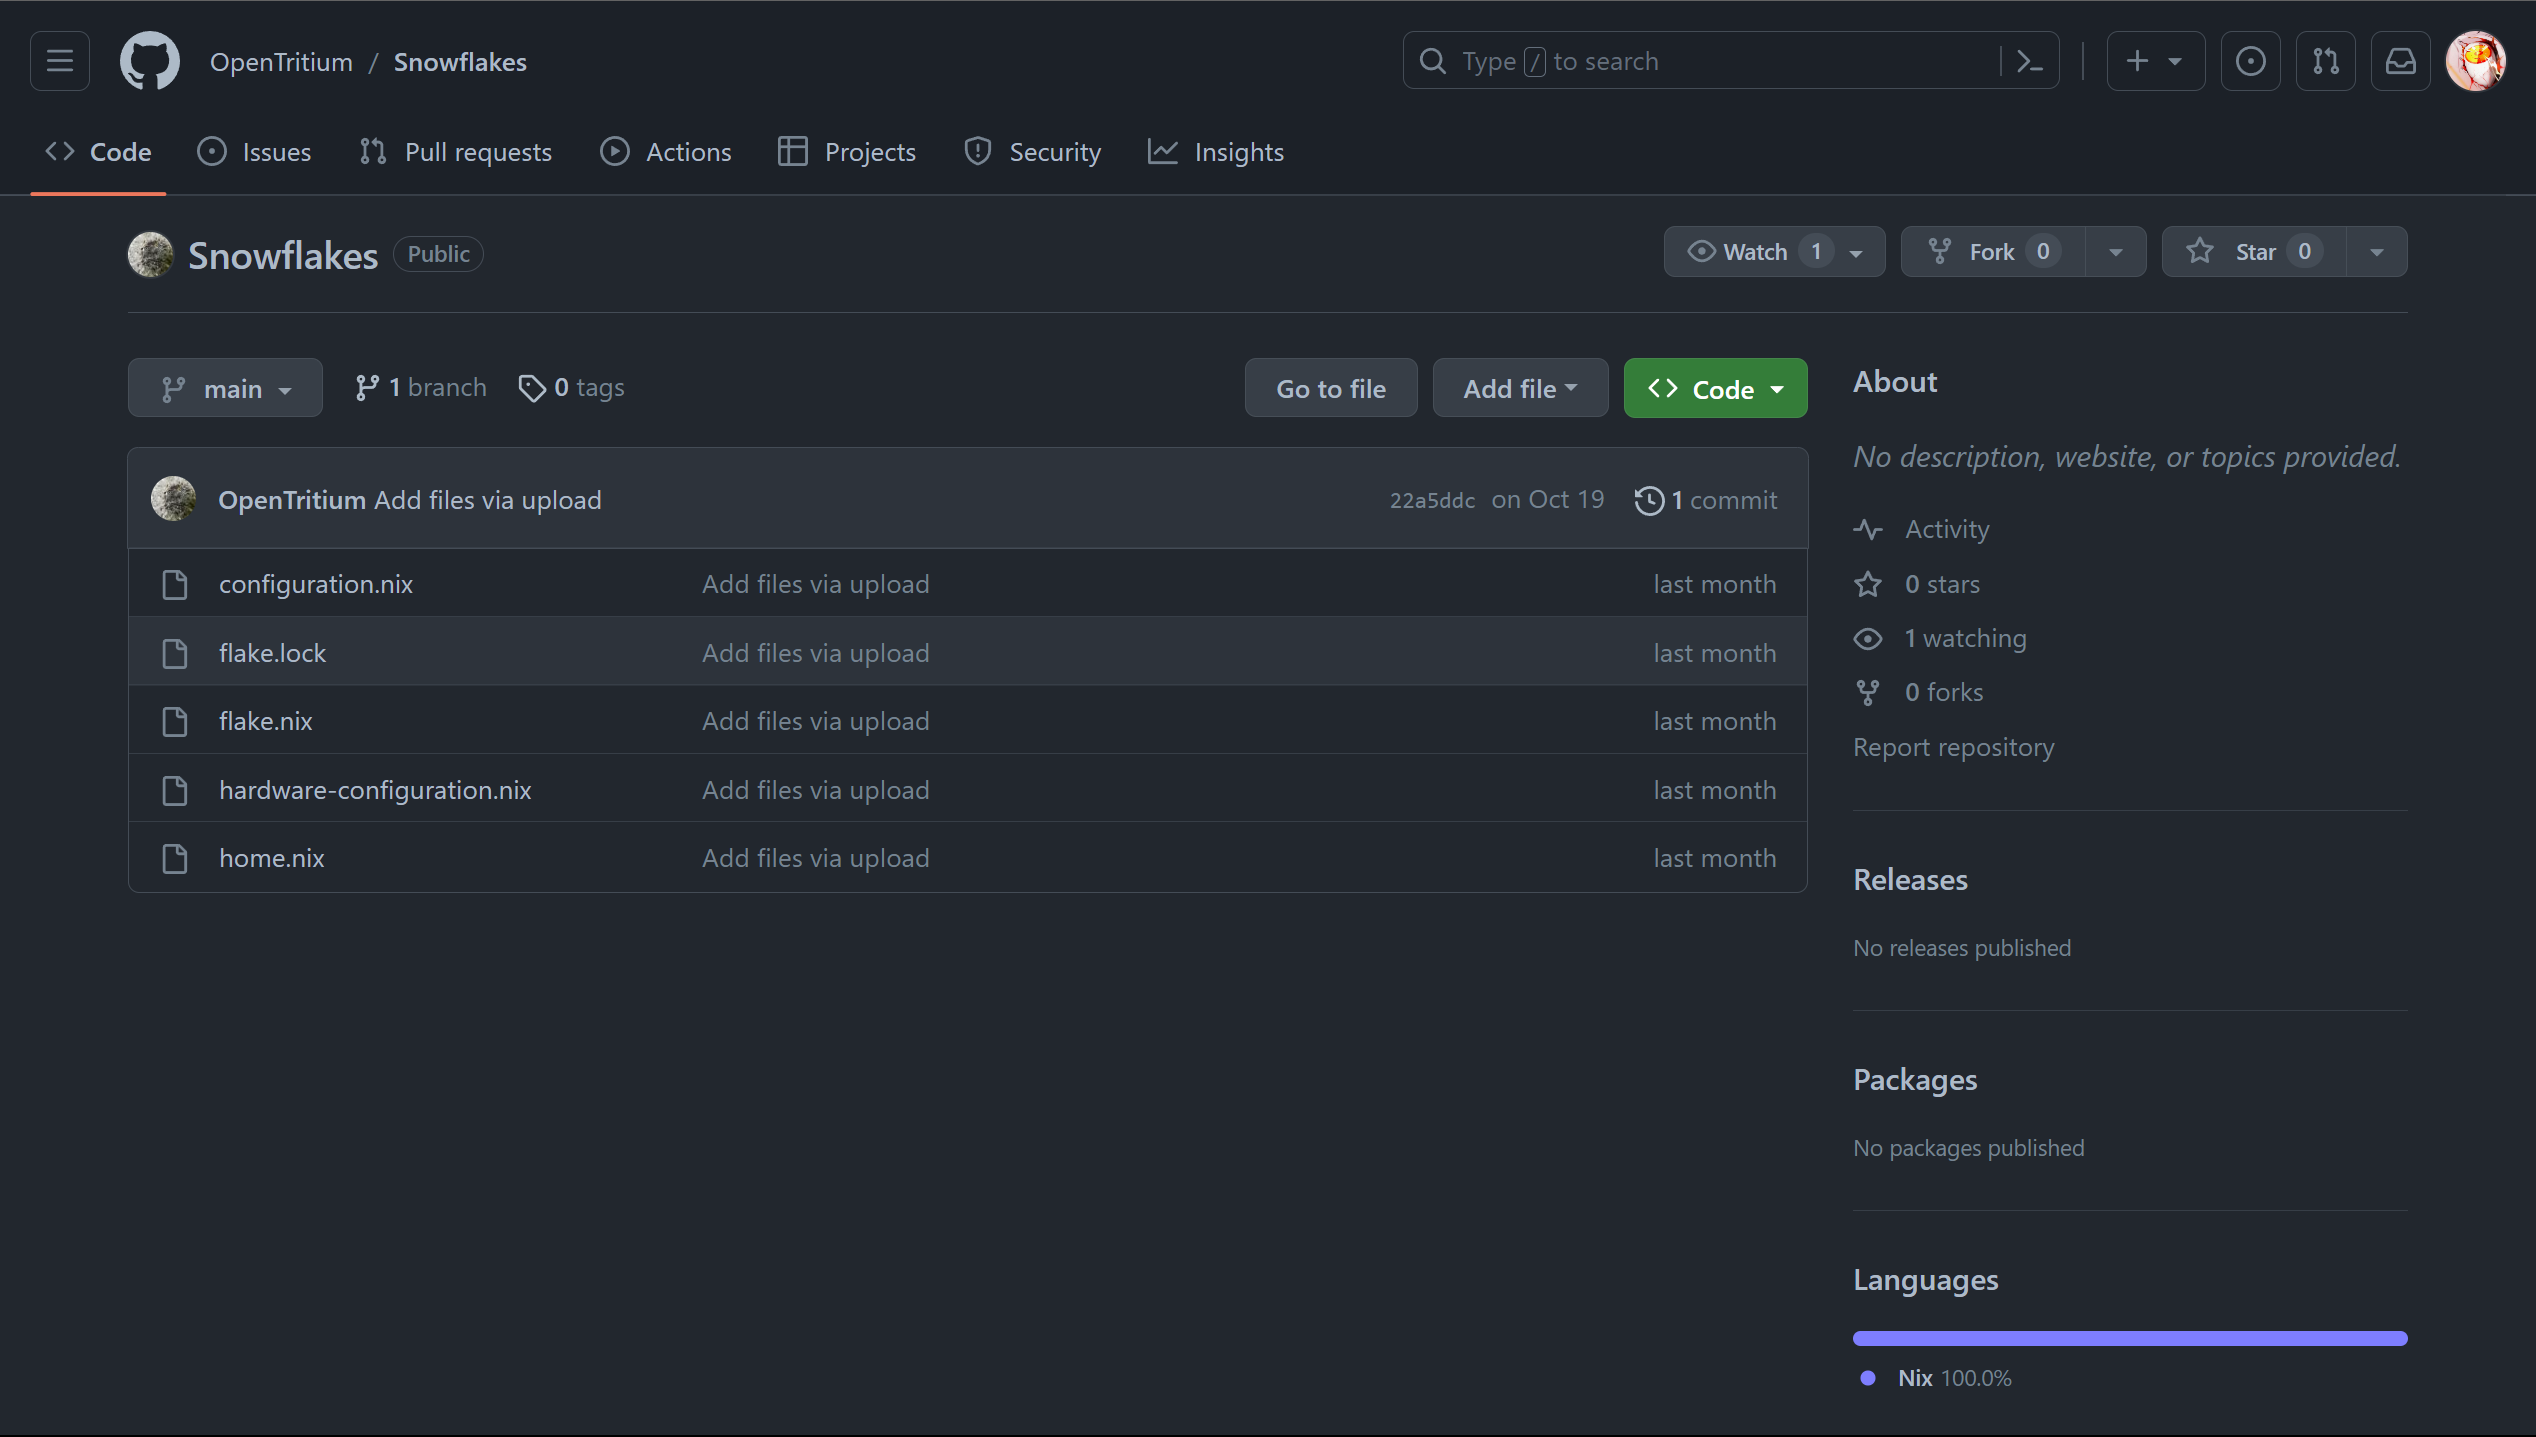Open pull requests icon in header
The width and height of the screenshot is (2536, 1437).
[x=2326, y=61]
